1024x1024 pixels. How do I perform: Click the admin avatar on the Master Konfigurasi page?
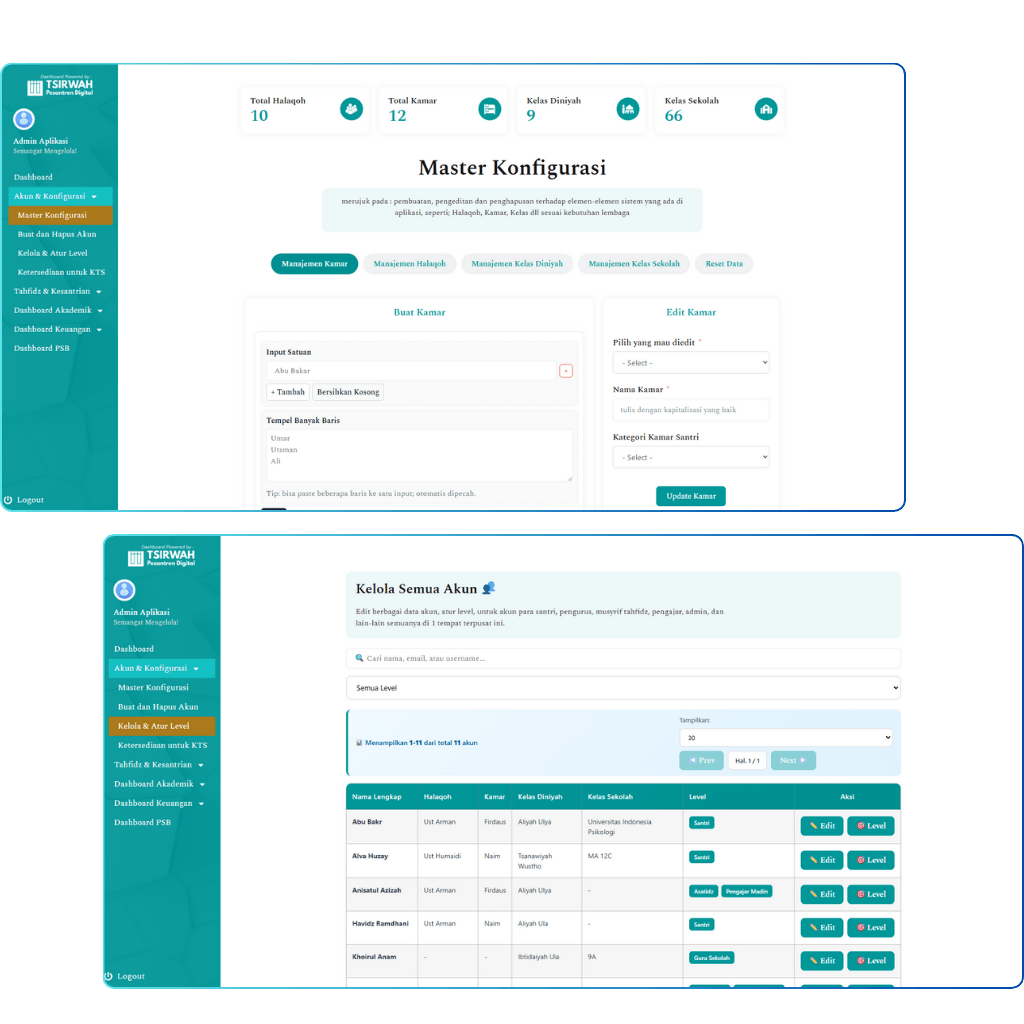coord(24,120)
